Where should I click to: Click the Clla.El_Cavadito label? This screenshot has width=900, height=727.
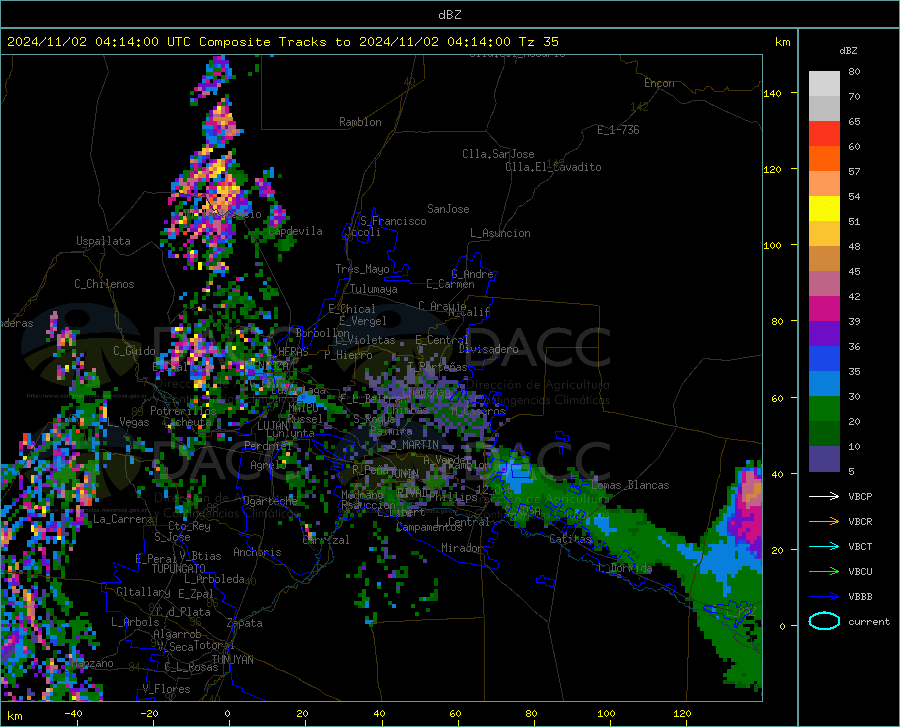click(553, 168)
